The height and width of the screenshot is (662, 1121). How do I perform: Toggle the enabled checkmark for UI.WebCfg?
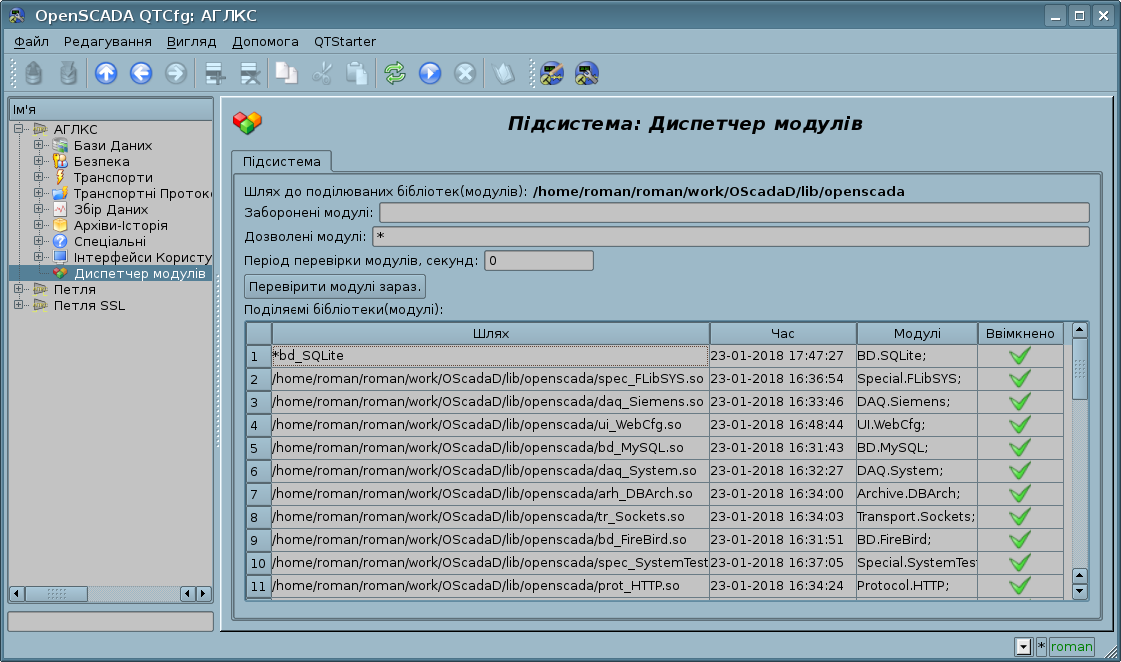pyautogui.click(x=1019, y=425)
